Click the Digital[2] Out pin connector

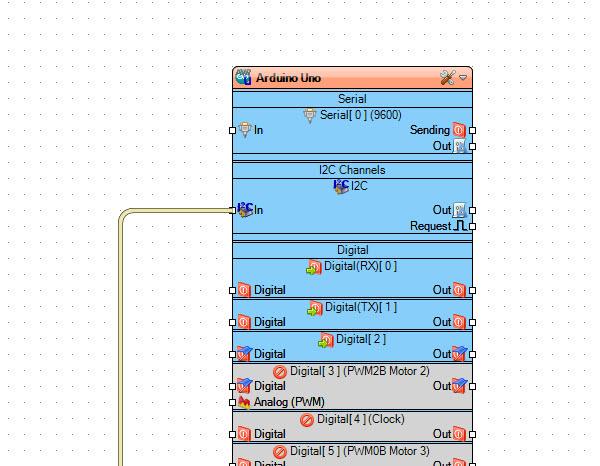pyautogui.click(x=473, y=355)
